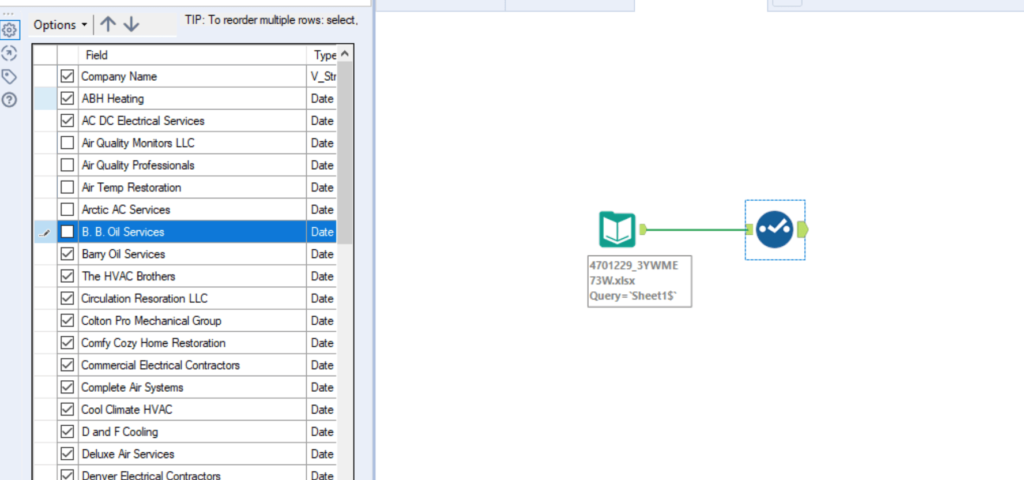Move selected field down with down arrow

(x=132, y=24)
